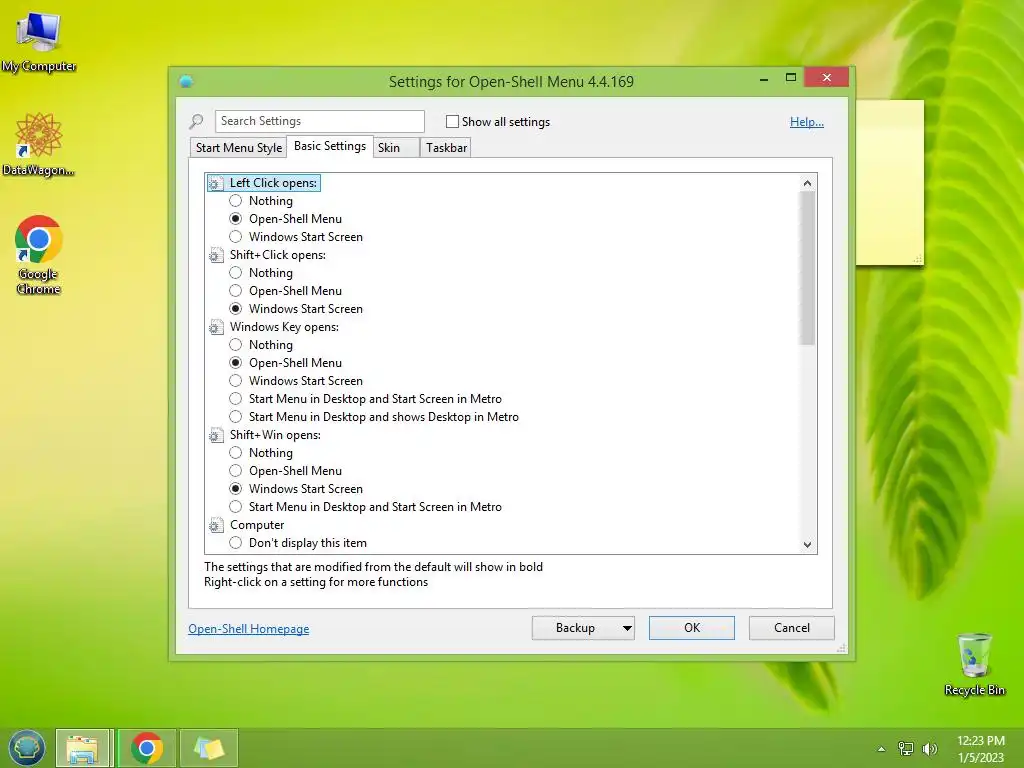Open the Help... link
This screenshot has height=768, width=1024.
point(807,122)
